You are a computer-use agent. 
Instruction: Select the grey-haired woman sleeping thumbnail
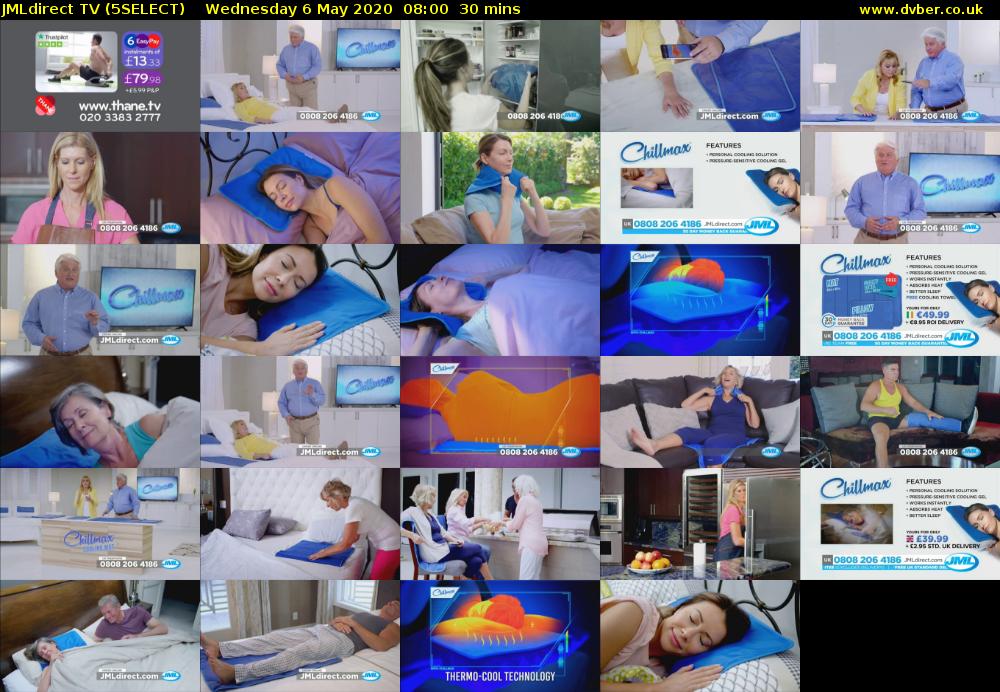(100, 412)
